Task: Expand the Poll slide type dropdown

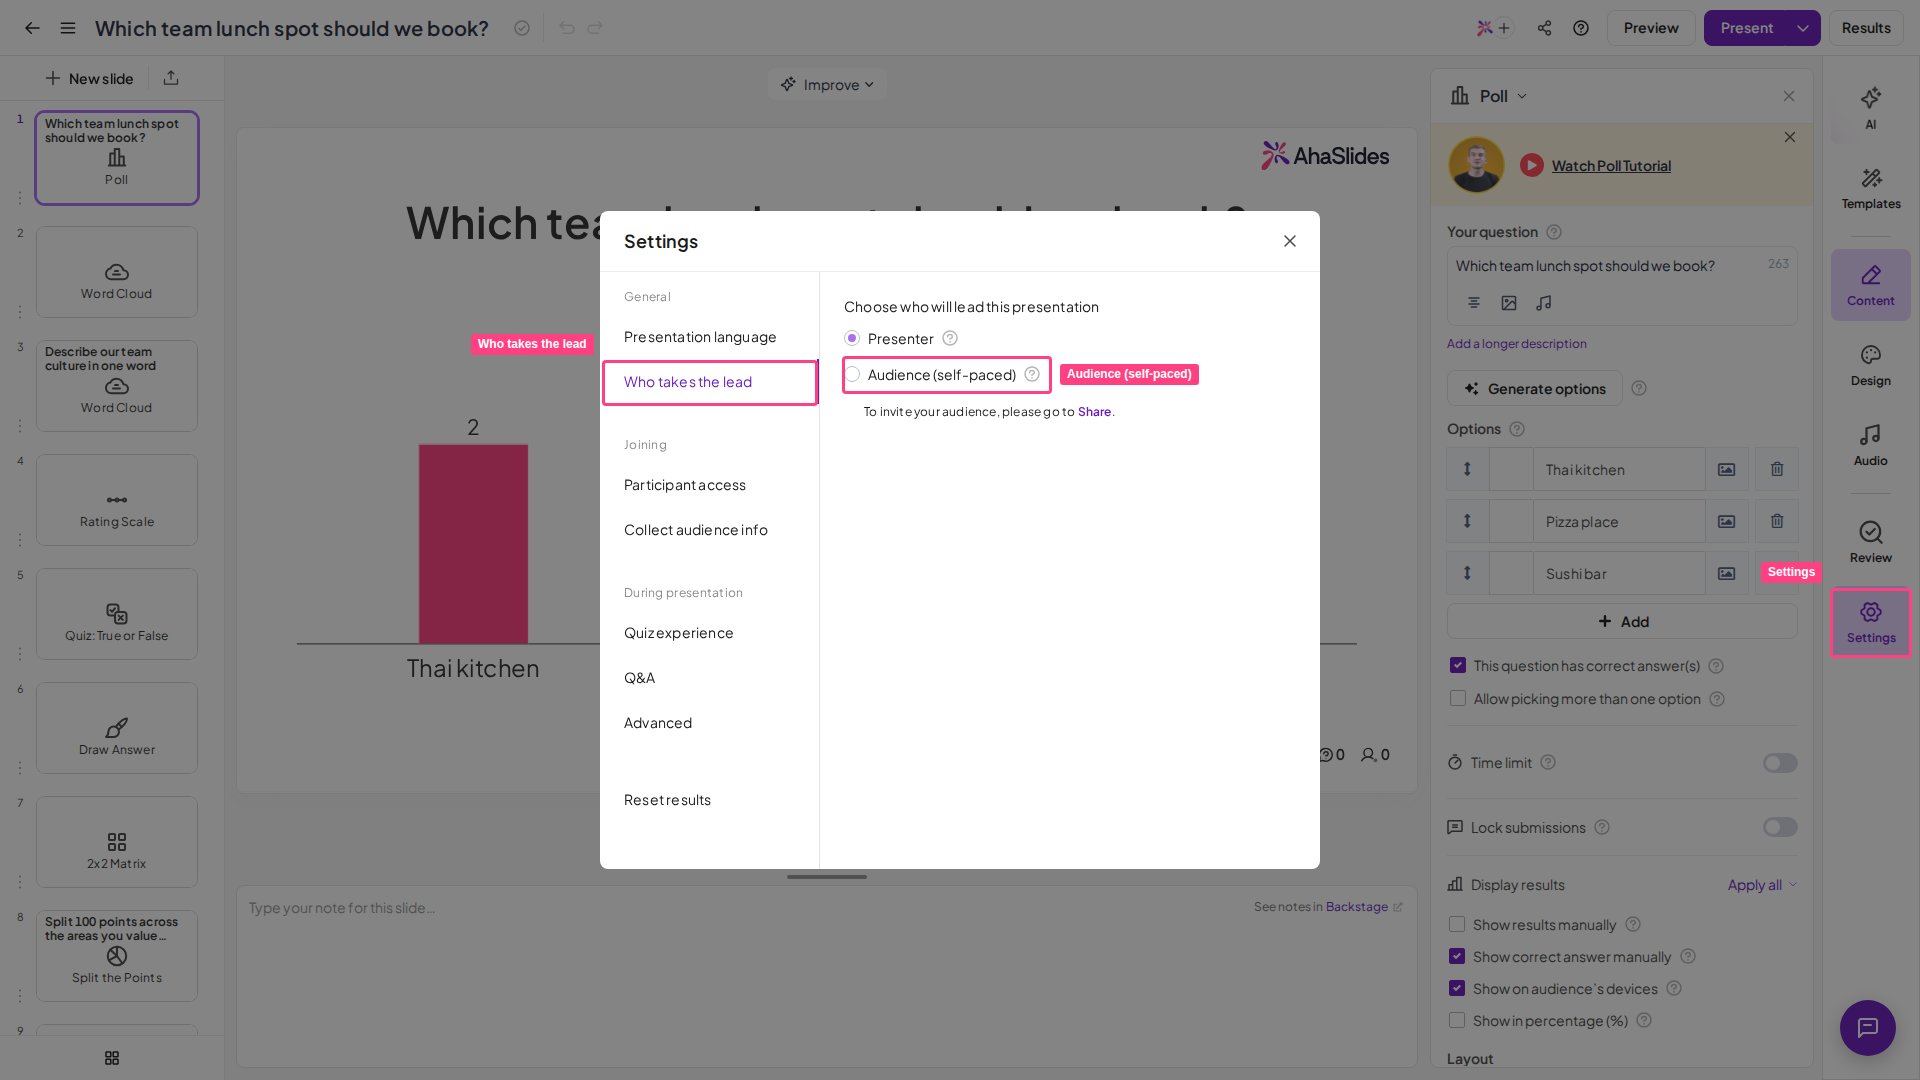Action: pos(1490,96)
